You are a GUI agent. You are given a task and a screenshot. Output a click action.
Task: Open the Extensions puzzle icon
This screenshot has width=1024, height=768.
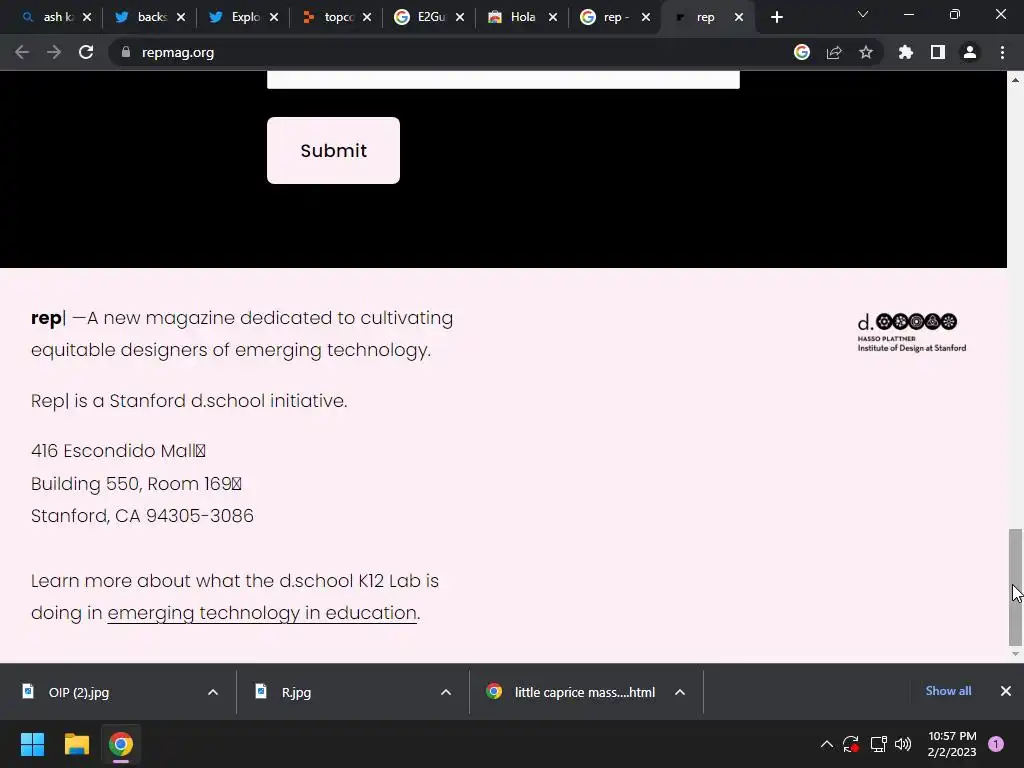coord(906,52)
